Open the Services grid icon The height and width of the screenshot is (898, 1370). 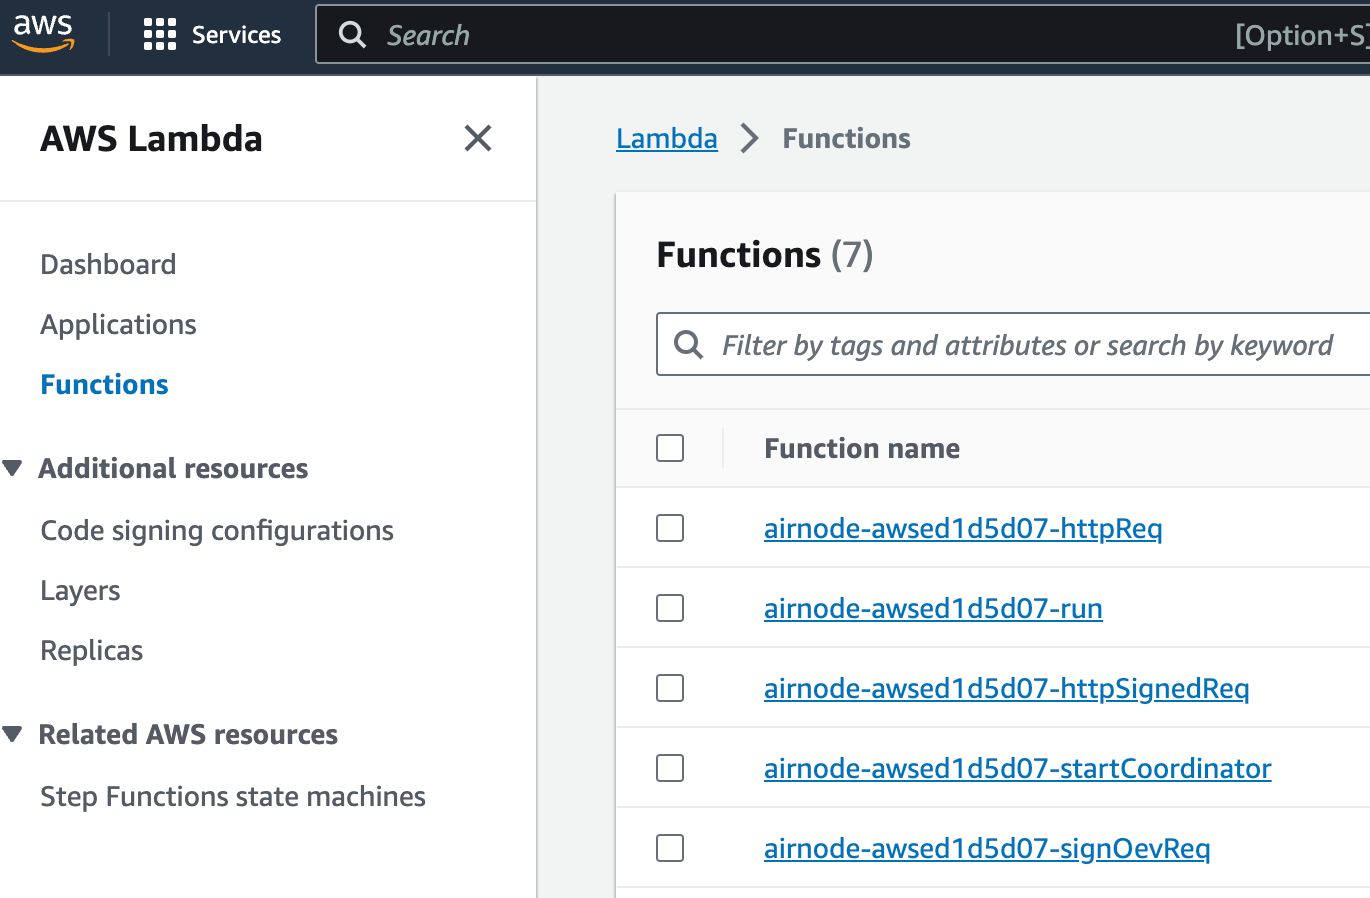point(160,34)
